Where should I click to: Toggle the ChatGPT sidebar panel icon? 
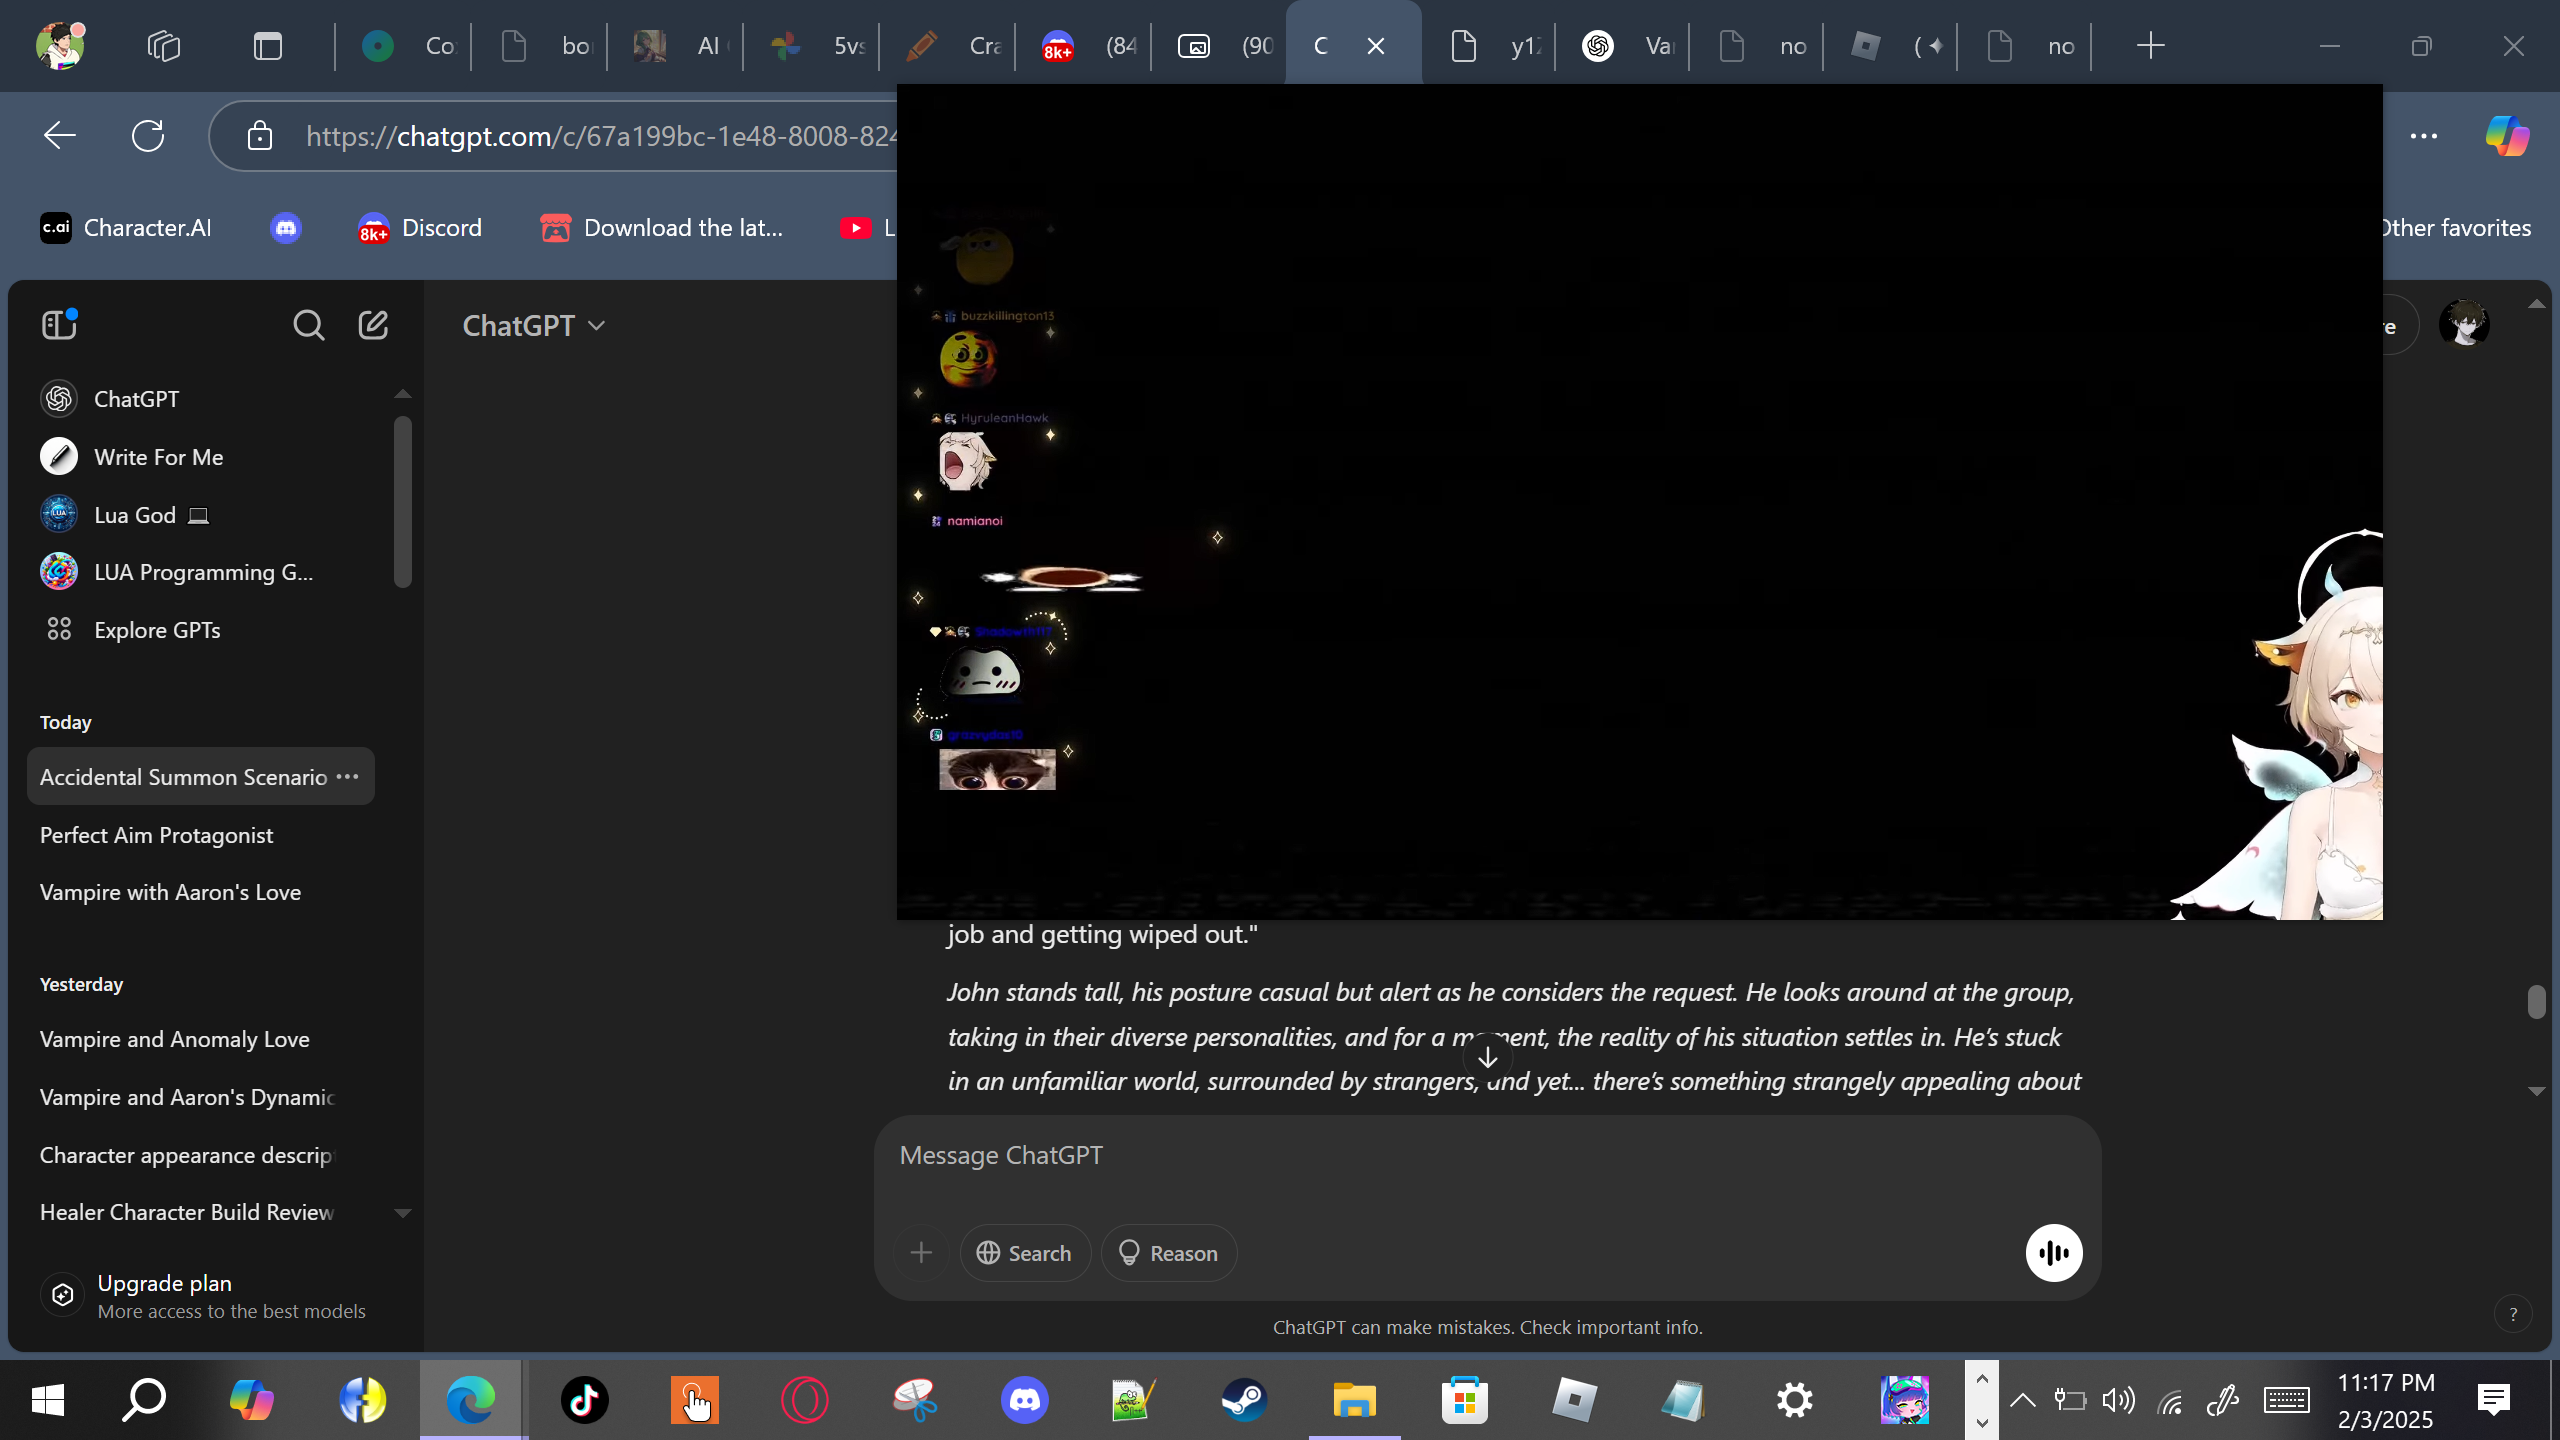pyautogui.click(x=59, y=325)
